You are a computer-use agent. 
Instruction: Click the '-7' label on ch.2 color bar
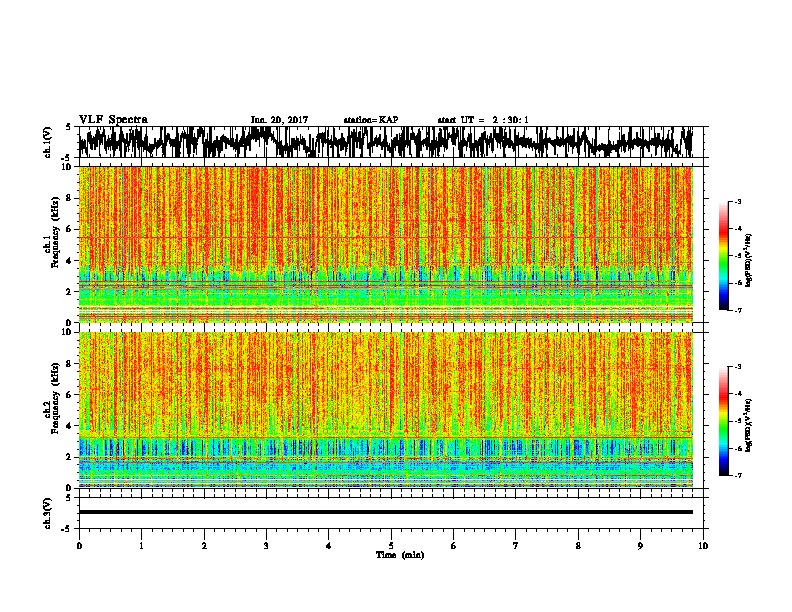tap(737, 475)
